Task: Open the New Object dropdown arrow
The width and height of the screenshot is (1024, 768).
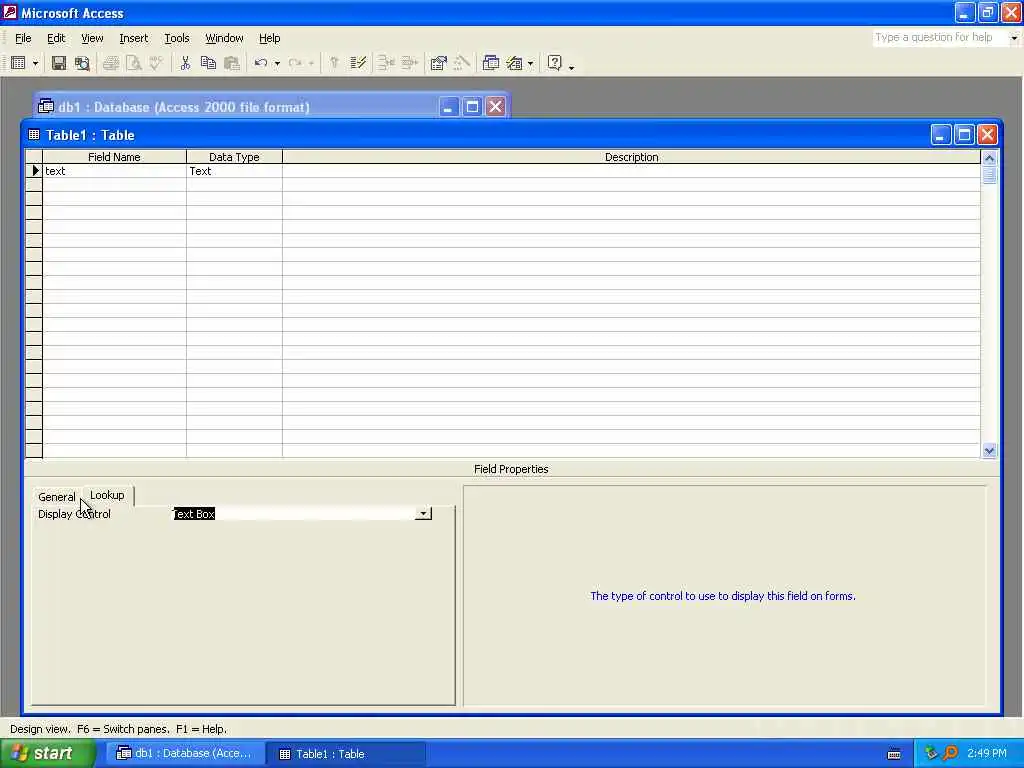Action: (530, 63)
